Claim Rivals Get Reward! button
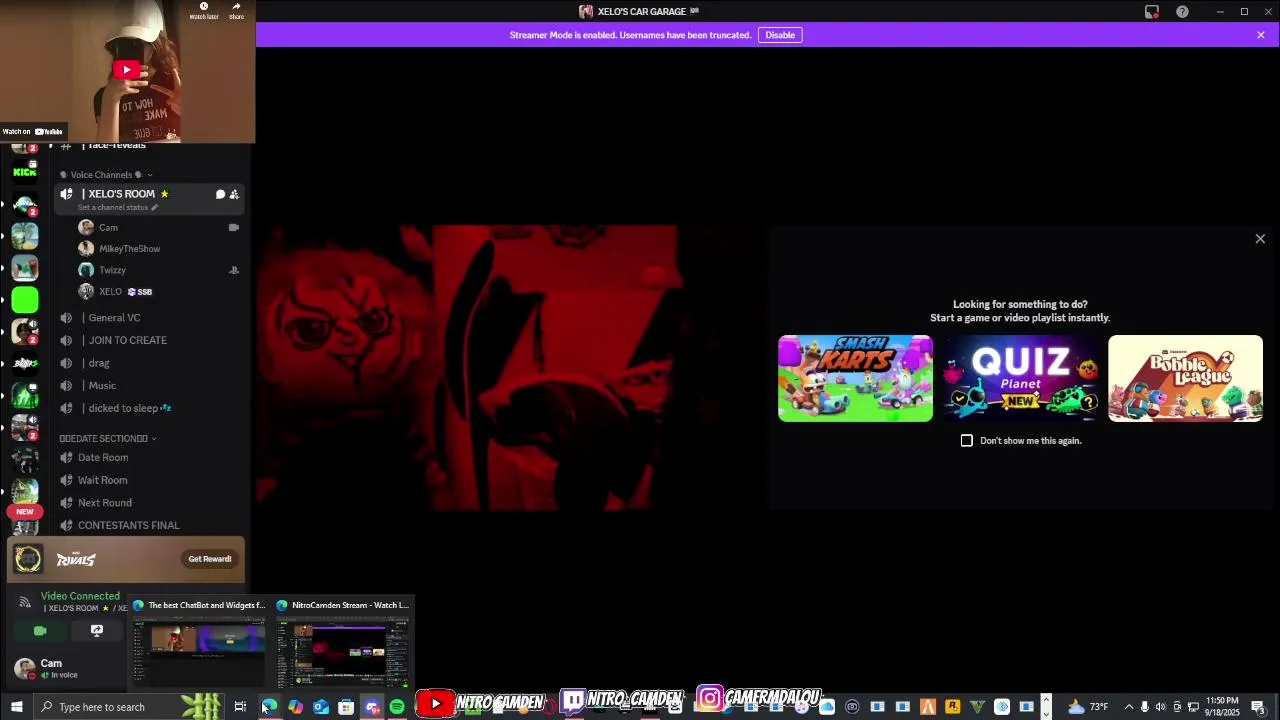The width and height of the screenshot is (1280, 720). point(210,559)
